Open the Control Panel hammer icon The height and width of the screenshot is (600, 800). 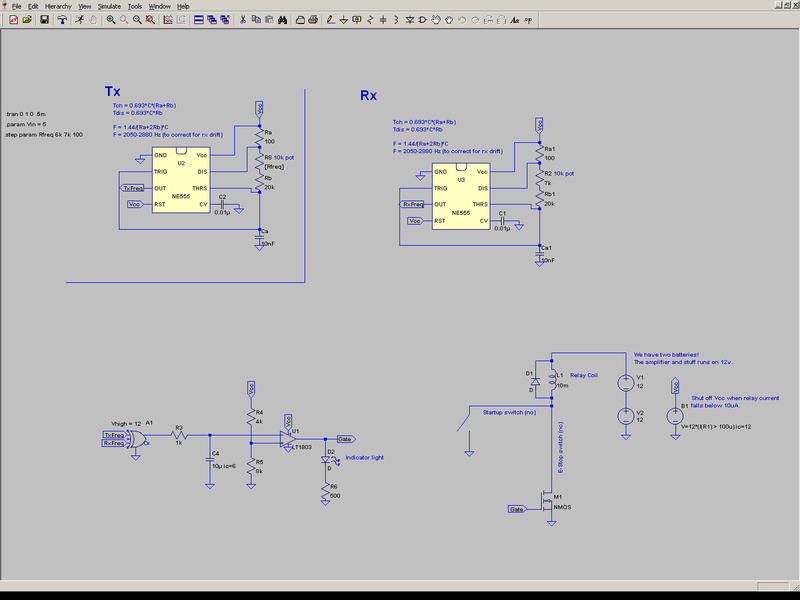[x=61, y=20]
